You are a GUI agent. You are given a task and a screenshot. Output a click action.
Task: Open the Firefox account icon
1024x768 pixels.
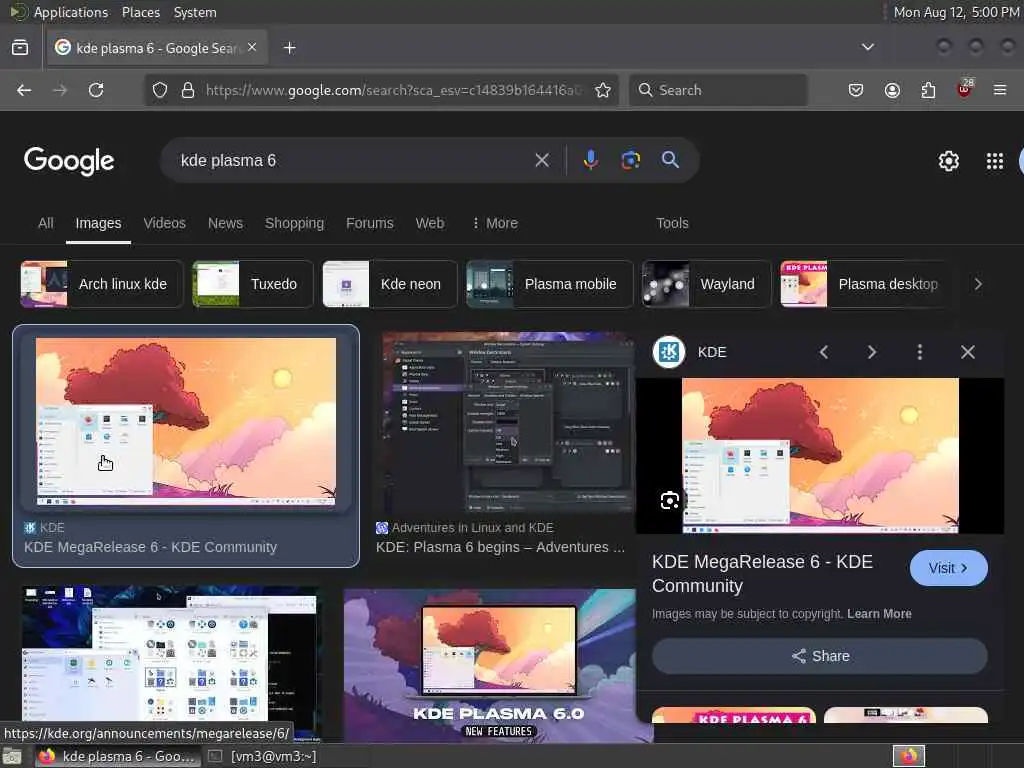point(892,90)
